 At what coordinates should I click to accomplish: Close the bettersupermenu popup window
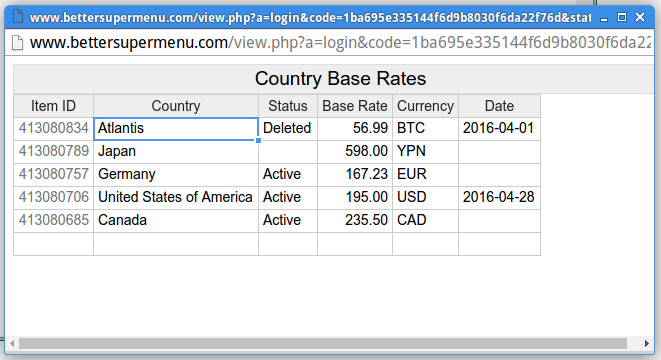(640, 17)
